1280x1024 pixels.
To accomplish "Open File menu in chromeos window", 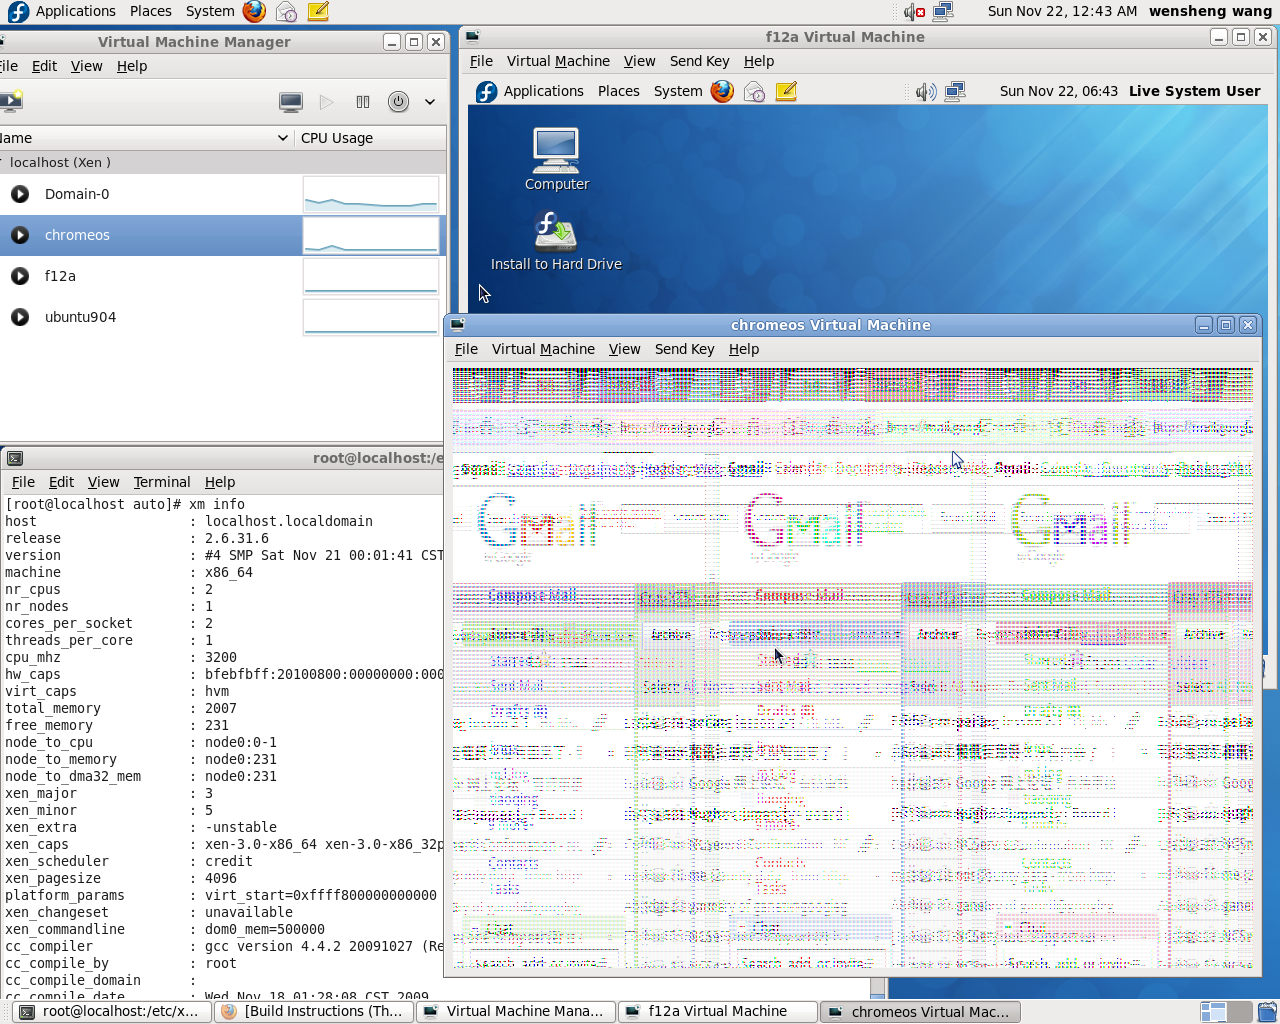I will pos(466,349).
